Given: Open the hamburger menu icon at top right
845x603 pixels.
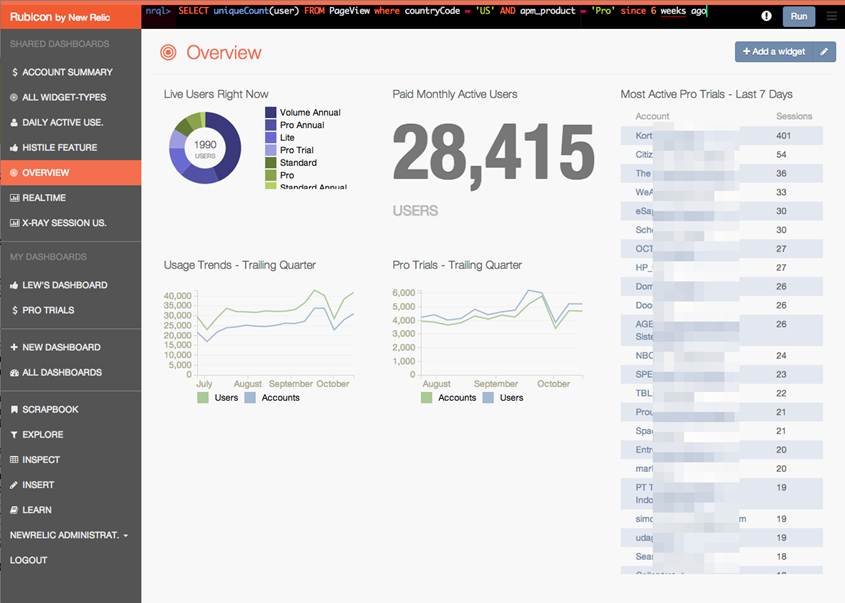Looking at the screenshot, I should tap(832, 16).
